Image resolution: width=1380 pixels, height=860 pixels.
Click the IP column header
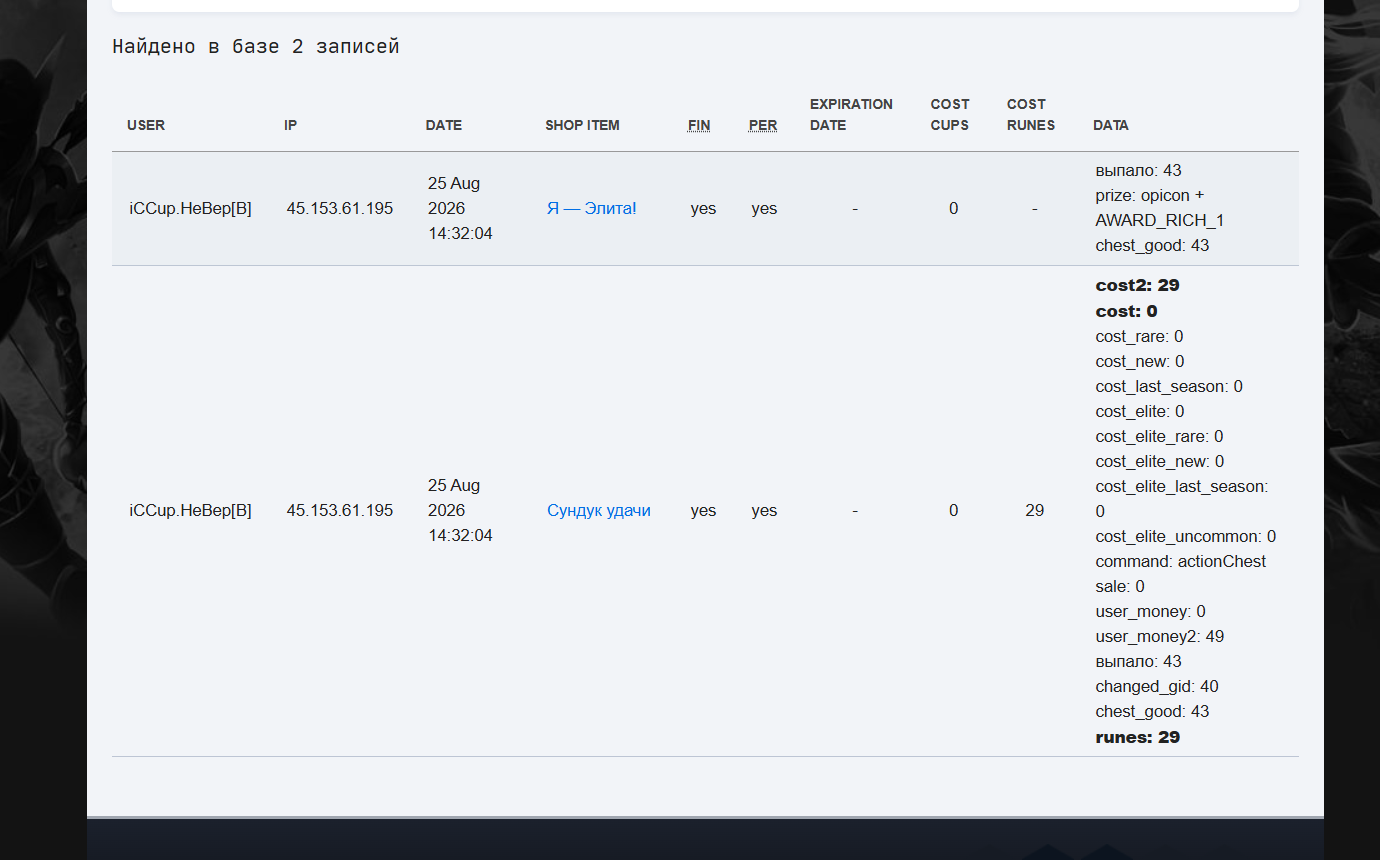[290, 125]
